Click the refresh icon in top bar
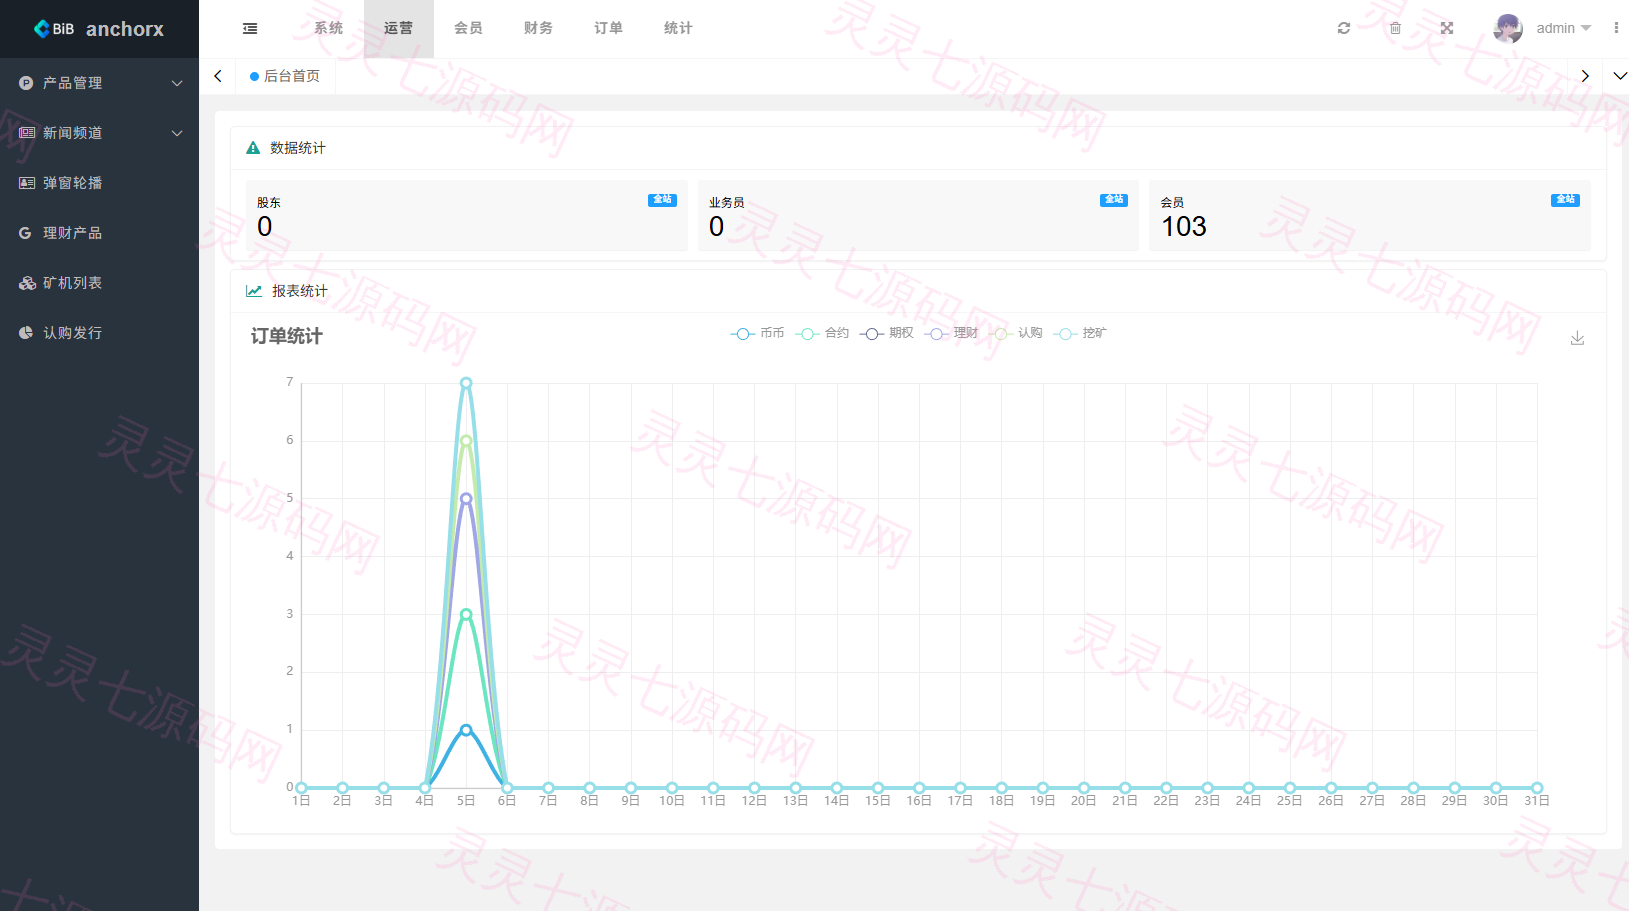 [1344, 28]
